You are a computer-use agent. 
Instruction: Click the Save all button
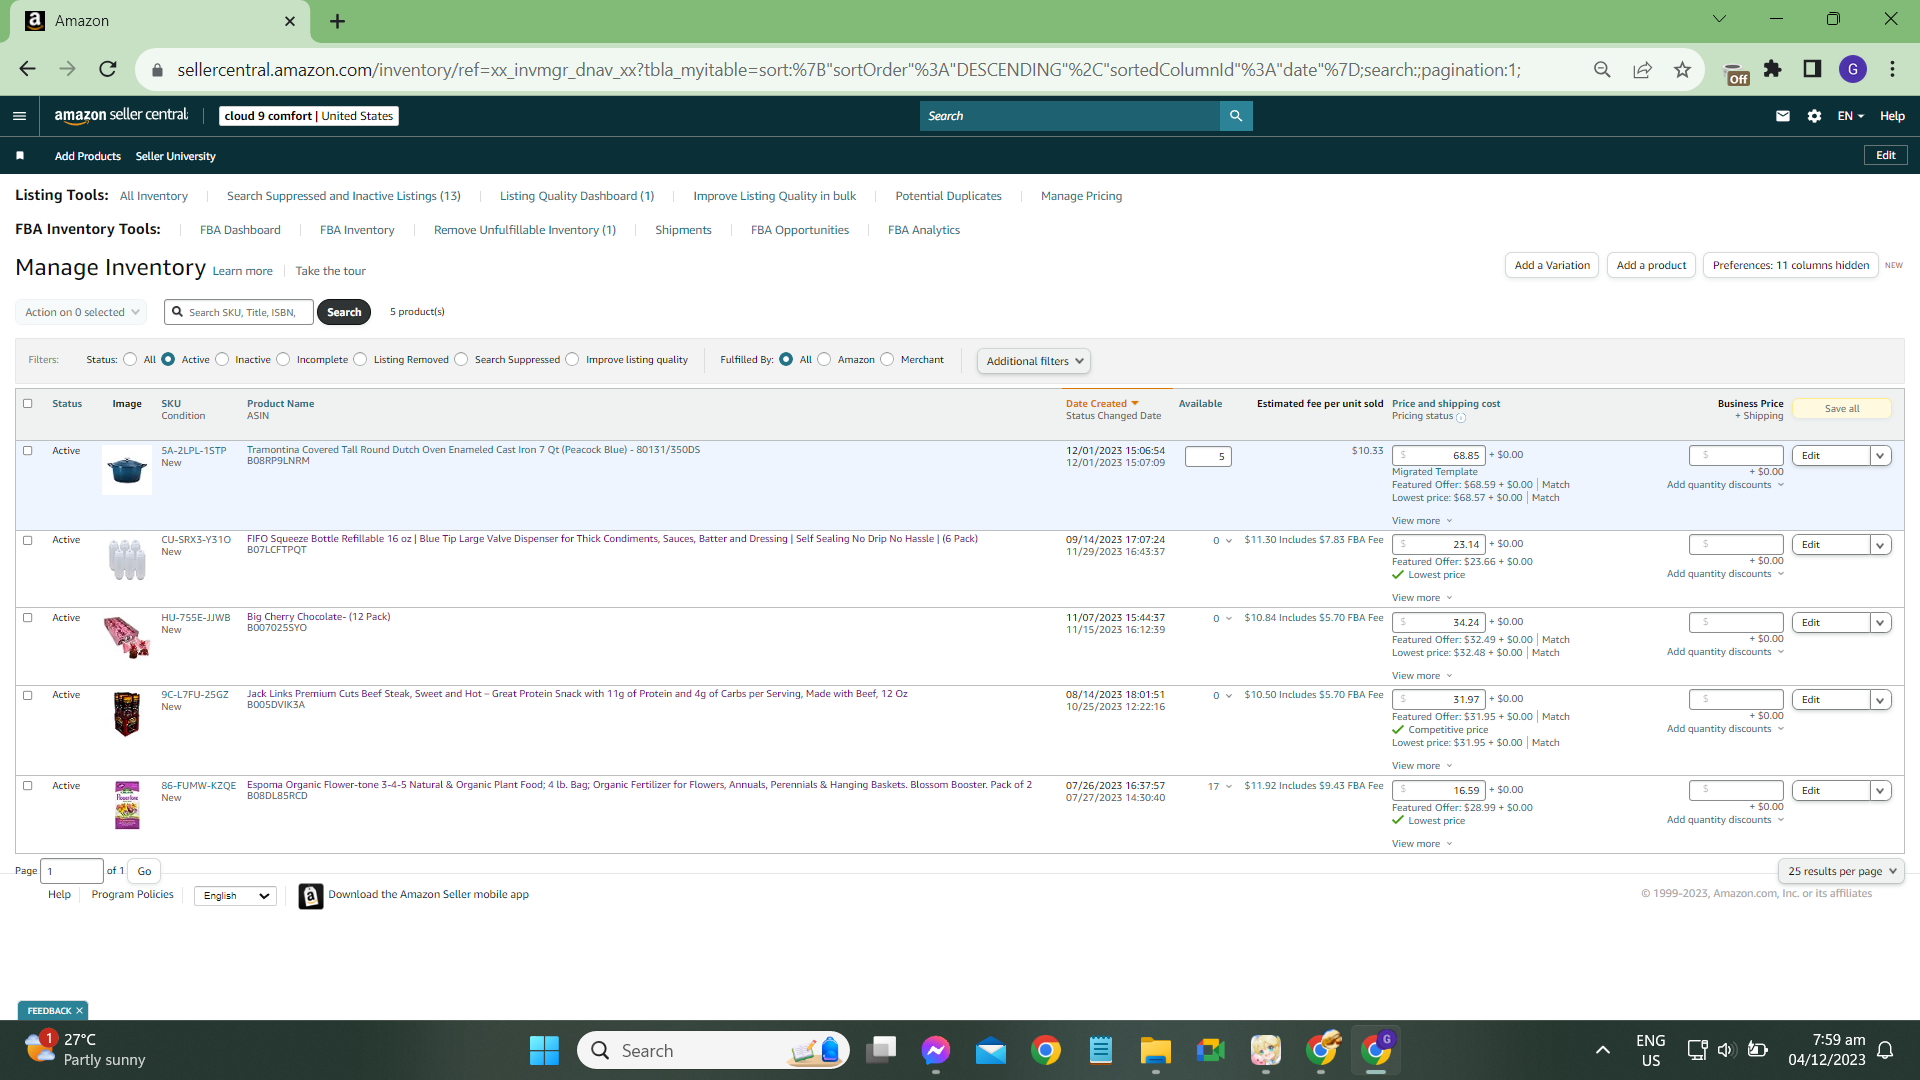point(1842,408)
